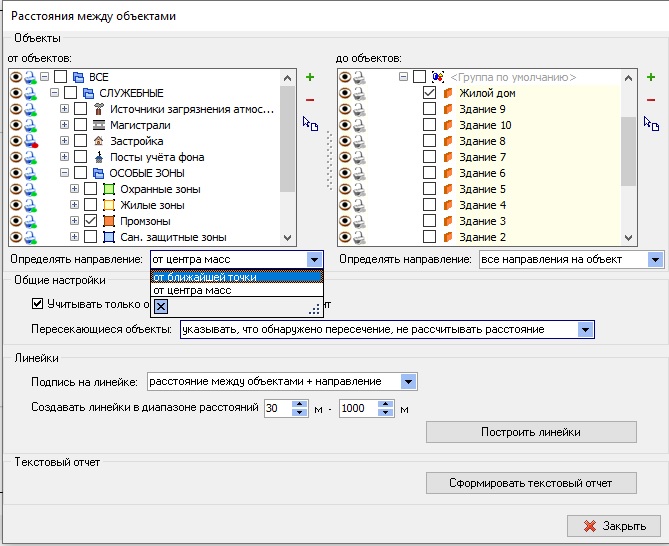Click the Посты учёта фона icon
The height and width of the screenshot is (546, 669).
click(99, 157)
